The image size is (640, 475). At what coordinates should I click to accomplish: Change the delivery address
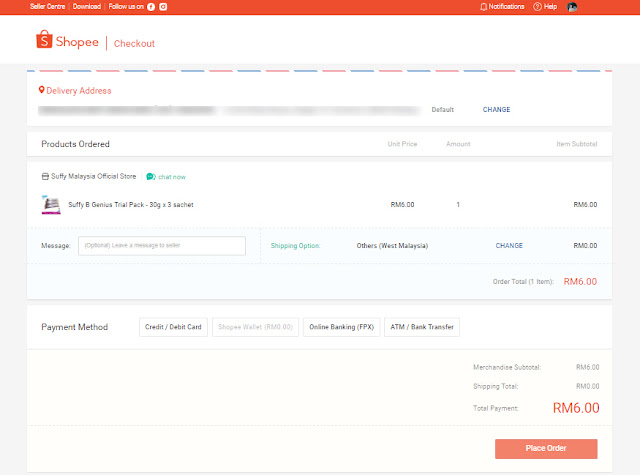pyautogui.click(x=496, y=109)
